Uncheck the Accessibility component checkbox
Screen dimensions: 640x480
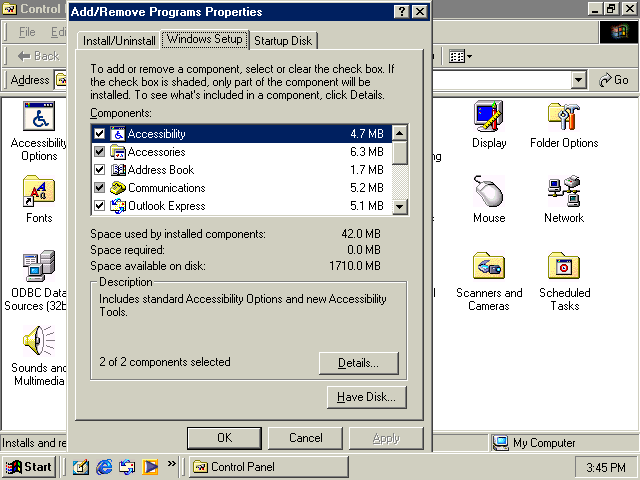click(99, 134)
